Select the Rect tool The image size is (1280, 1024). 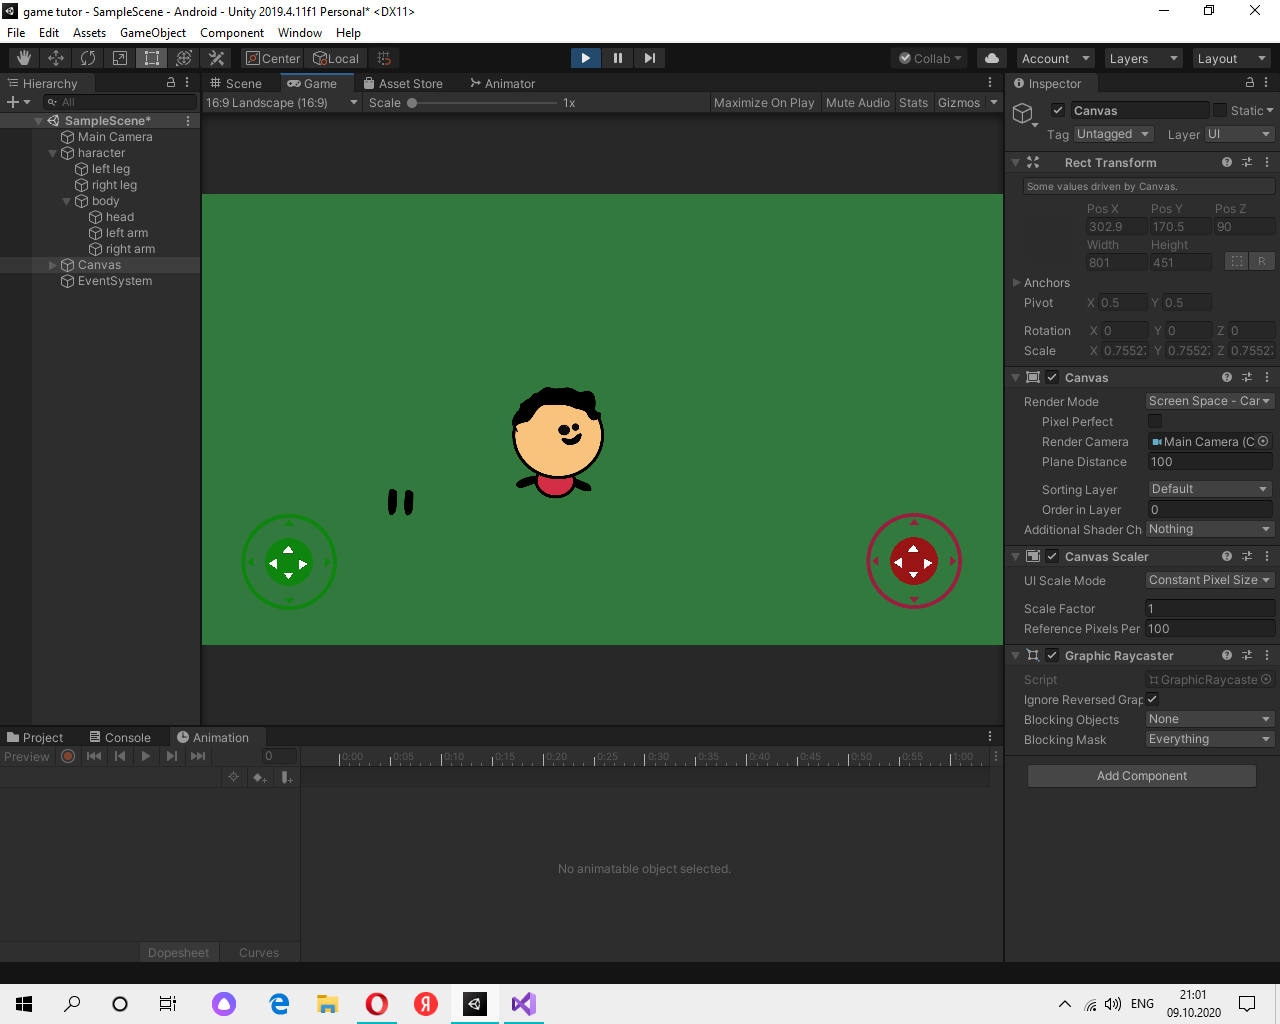pos(152,58)
